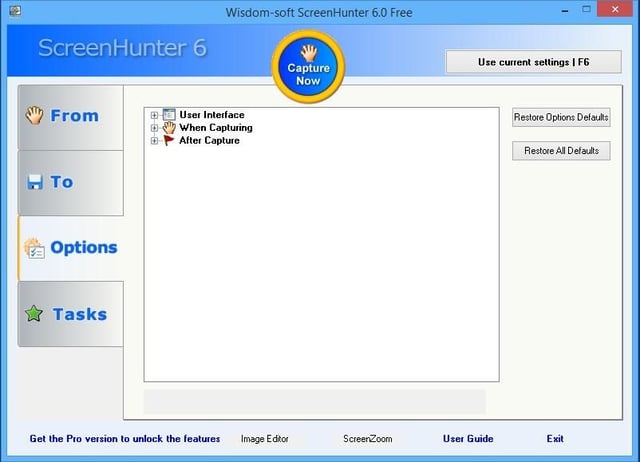
Task: Close the ScreenHunter window
Action: pyautogui.click(x=615, y=9)
